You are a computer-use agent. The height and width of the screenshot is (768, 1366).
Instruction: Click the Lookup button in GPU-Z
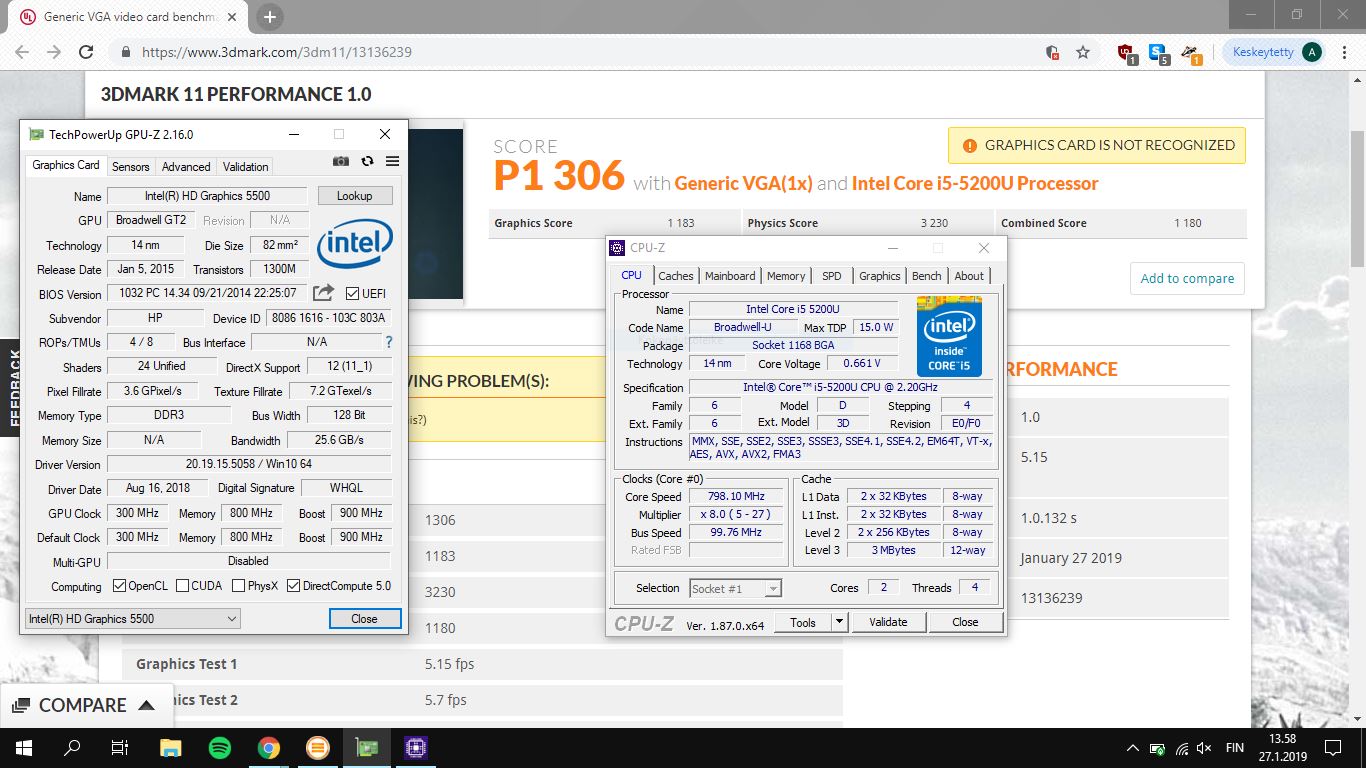[354, 196]
